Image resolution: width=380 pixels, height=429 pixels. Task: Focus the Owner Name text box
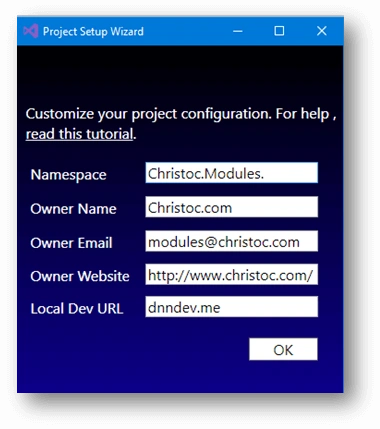click(231, 207)
